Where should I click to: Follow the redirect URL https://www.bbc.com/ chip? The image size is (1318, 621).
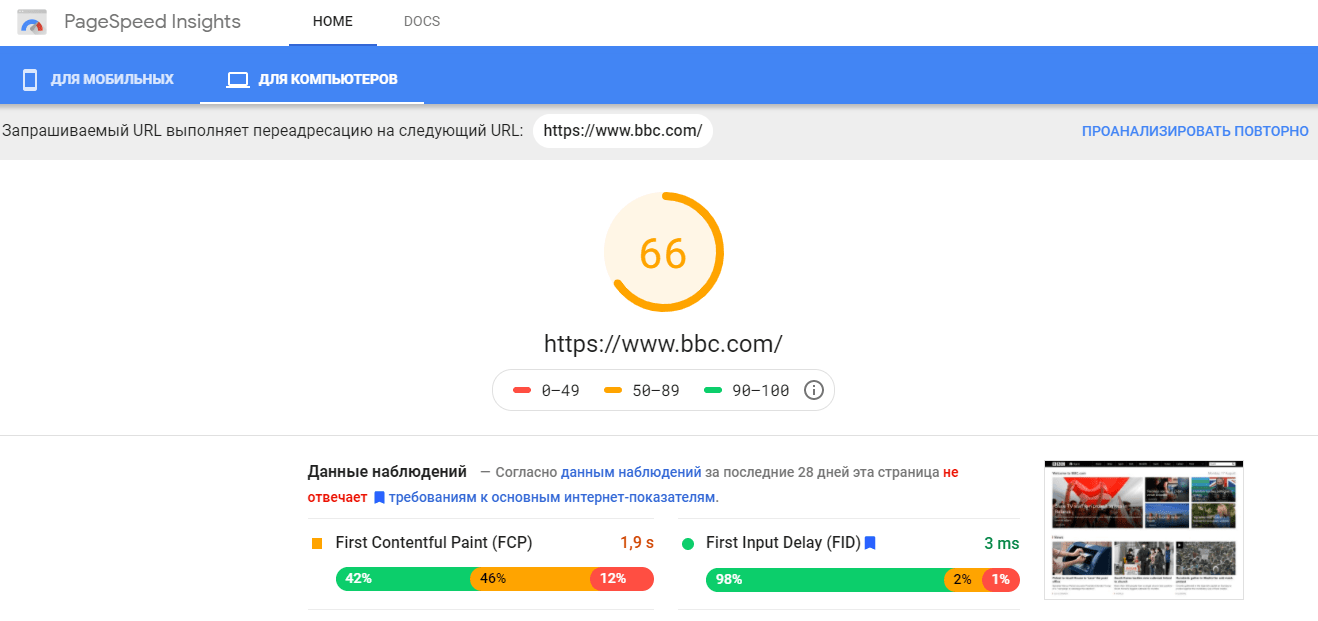point(623,131)
